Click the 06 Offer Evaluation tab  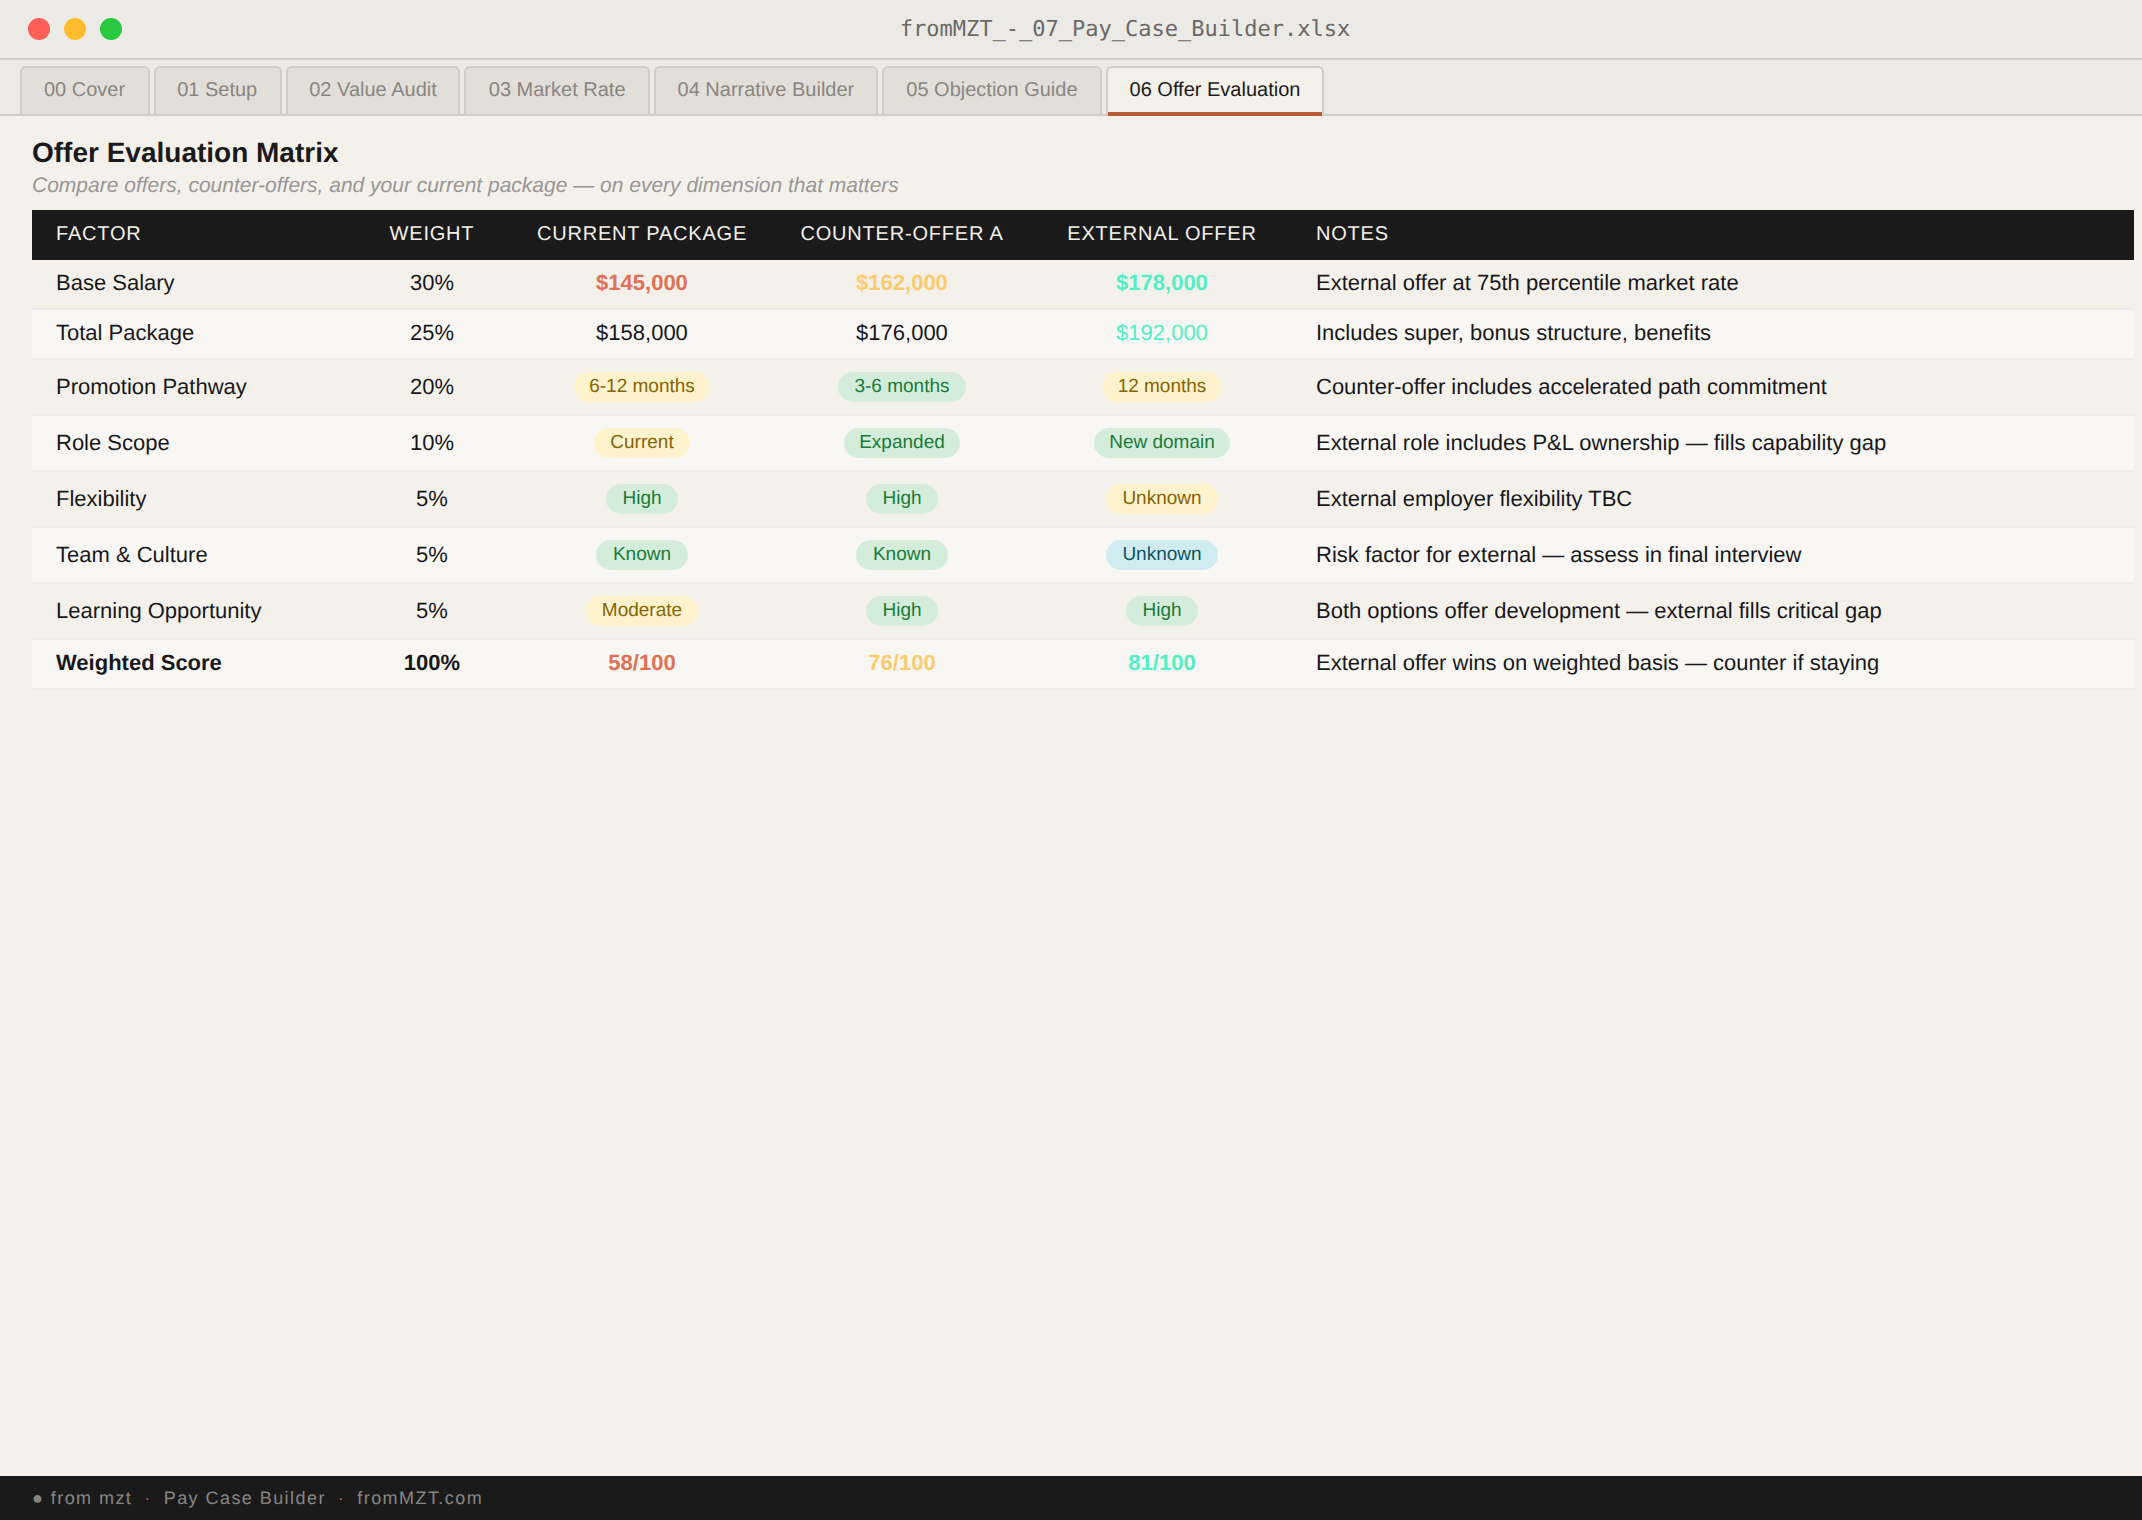click(x=1215, y=90)
